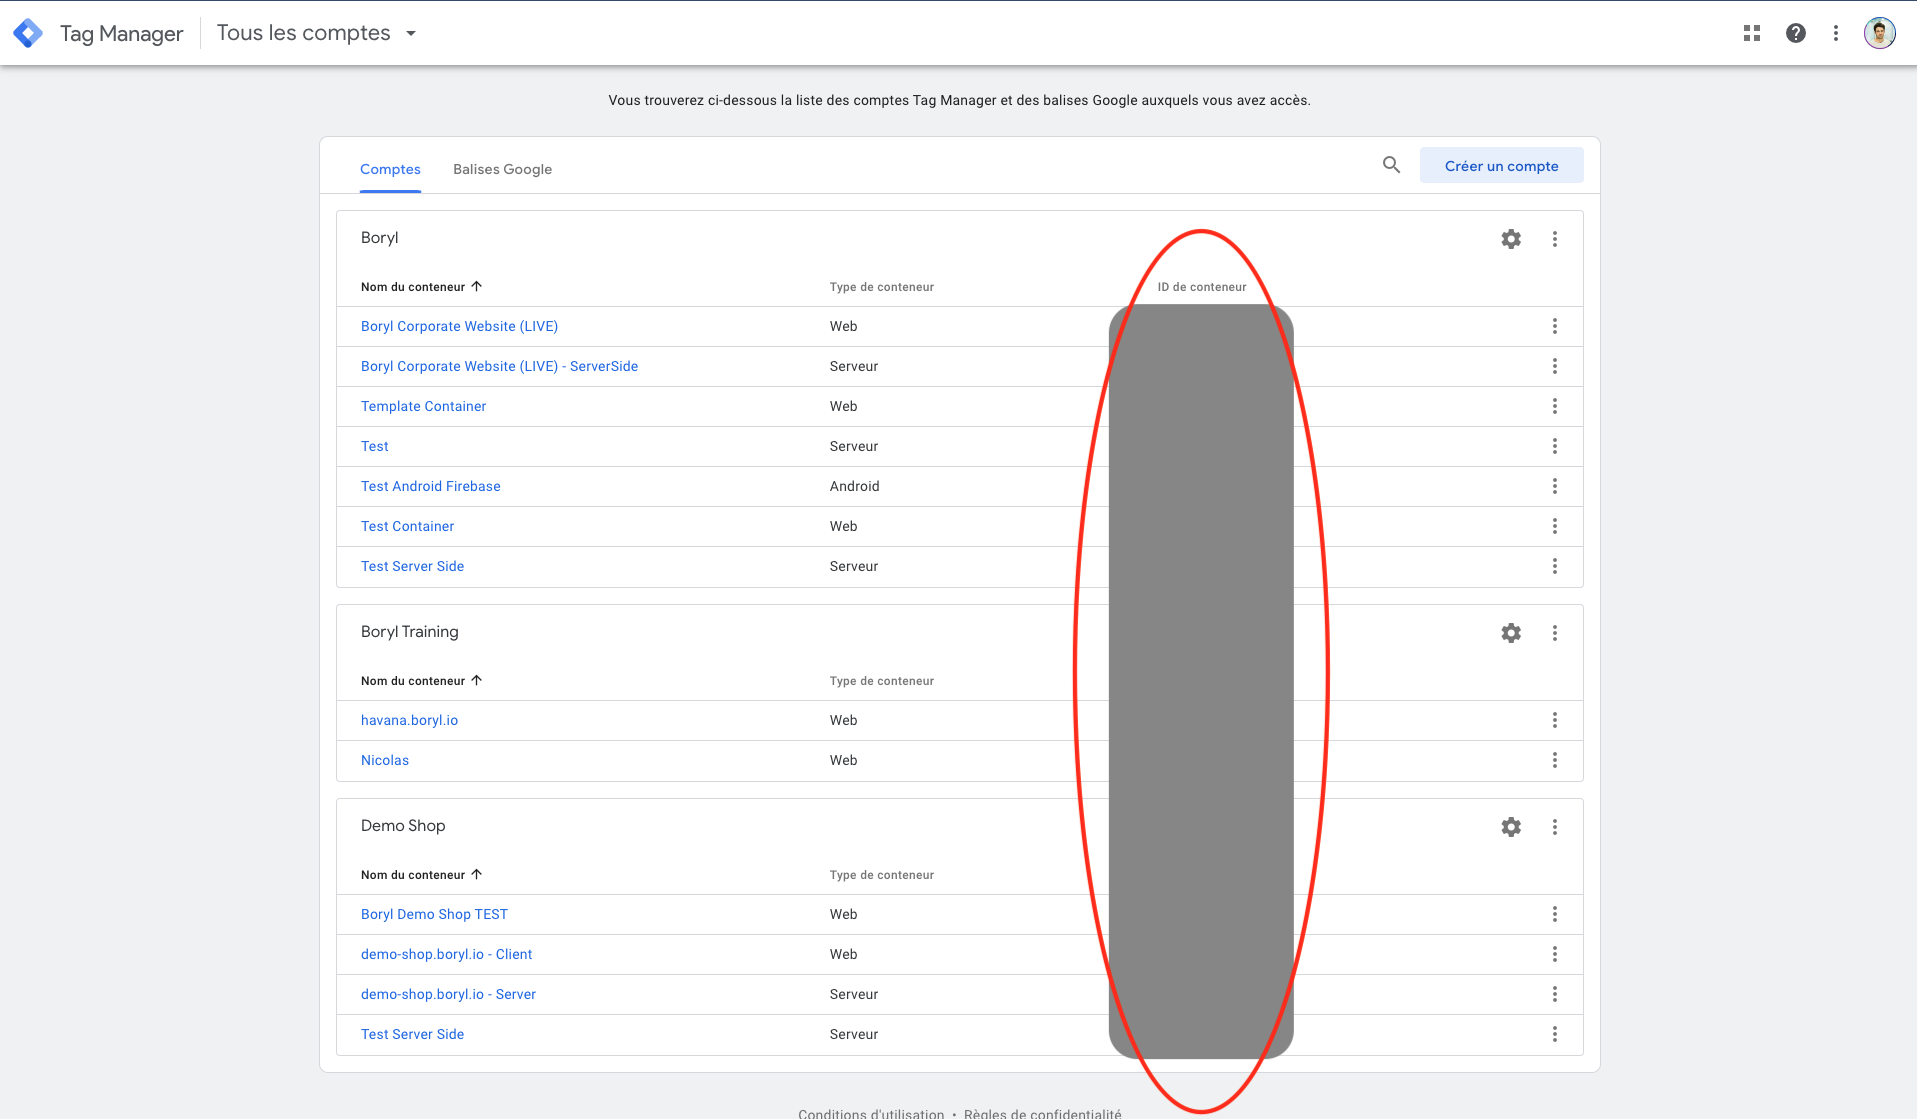Click the Créer un compte button
This screenshot has height=1119, width=1917.
pos(1501,165)
